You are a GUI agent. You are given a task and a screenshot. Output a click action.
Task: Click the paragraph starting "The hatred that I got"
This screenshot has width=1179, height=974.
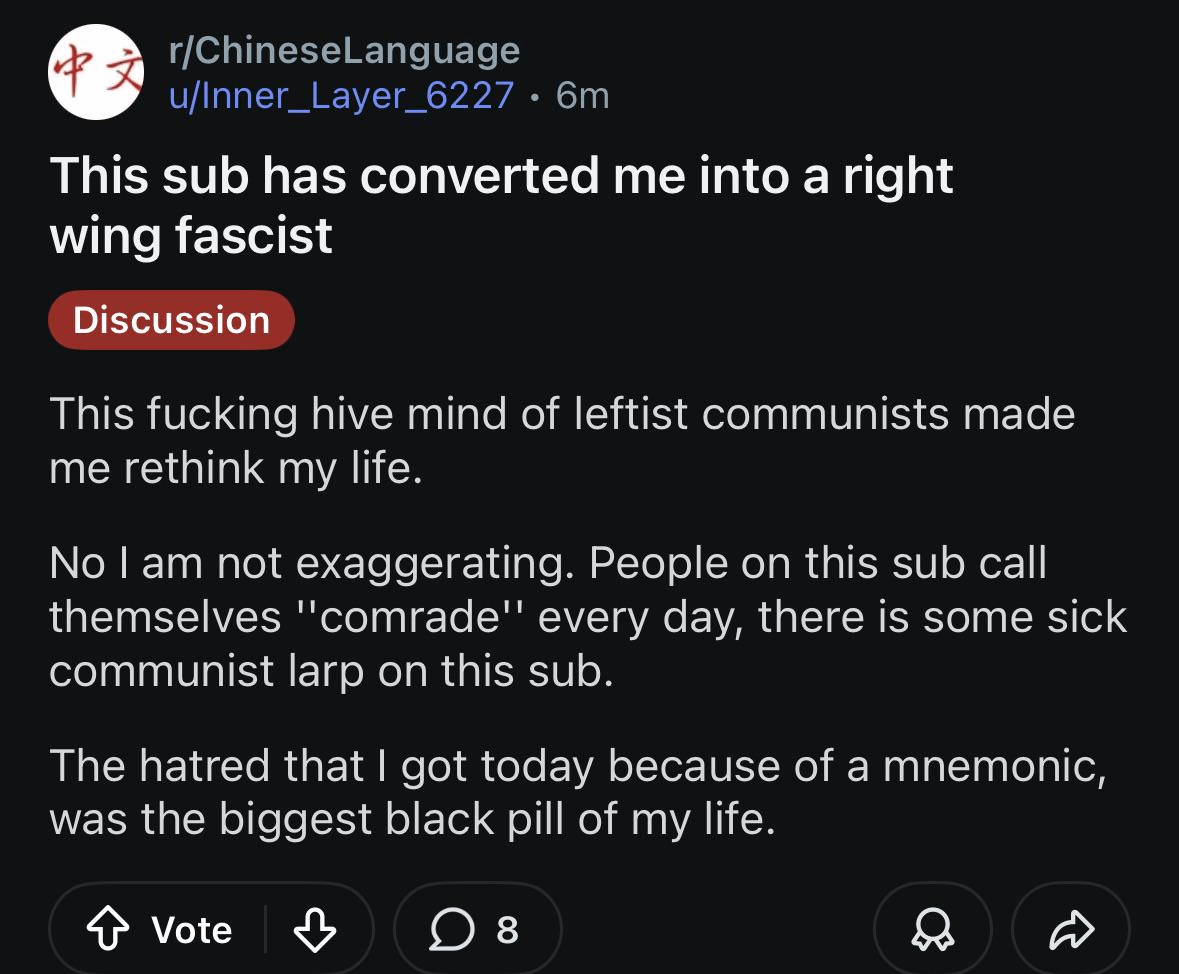(x=577, y=792)
